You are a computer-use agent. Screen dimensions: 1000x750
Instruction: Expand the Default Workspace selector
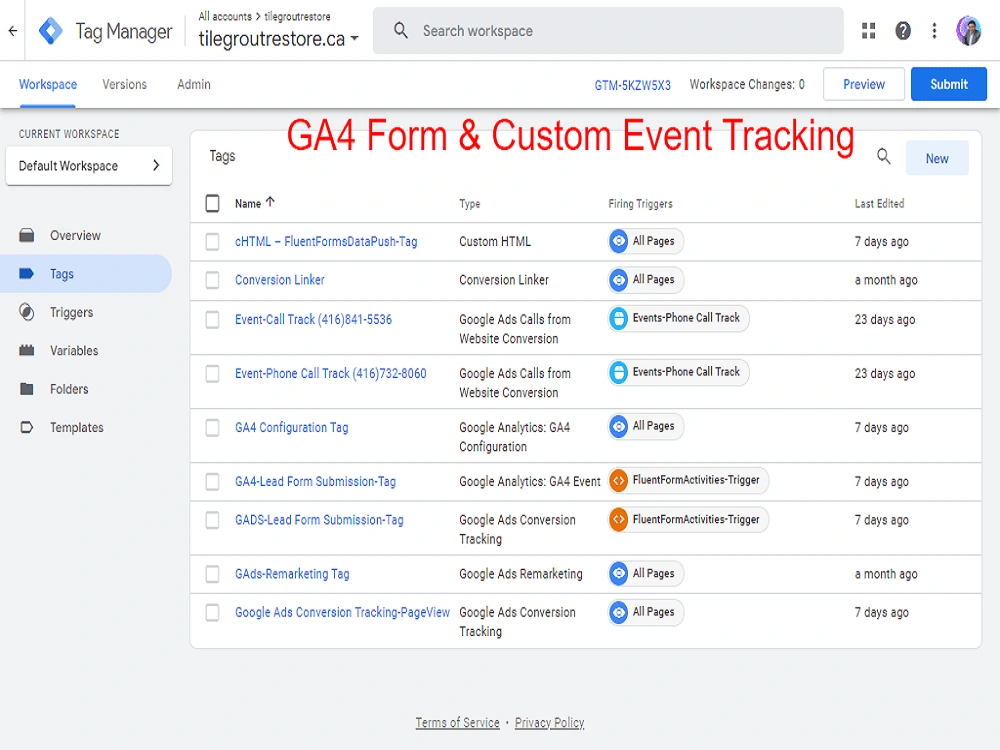click(89, 166)
